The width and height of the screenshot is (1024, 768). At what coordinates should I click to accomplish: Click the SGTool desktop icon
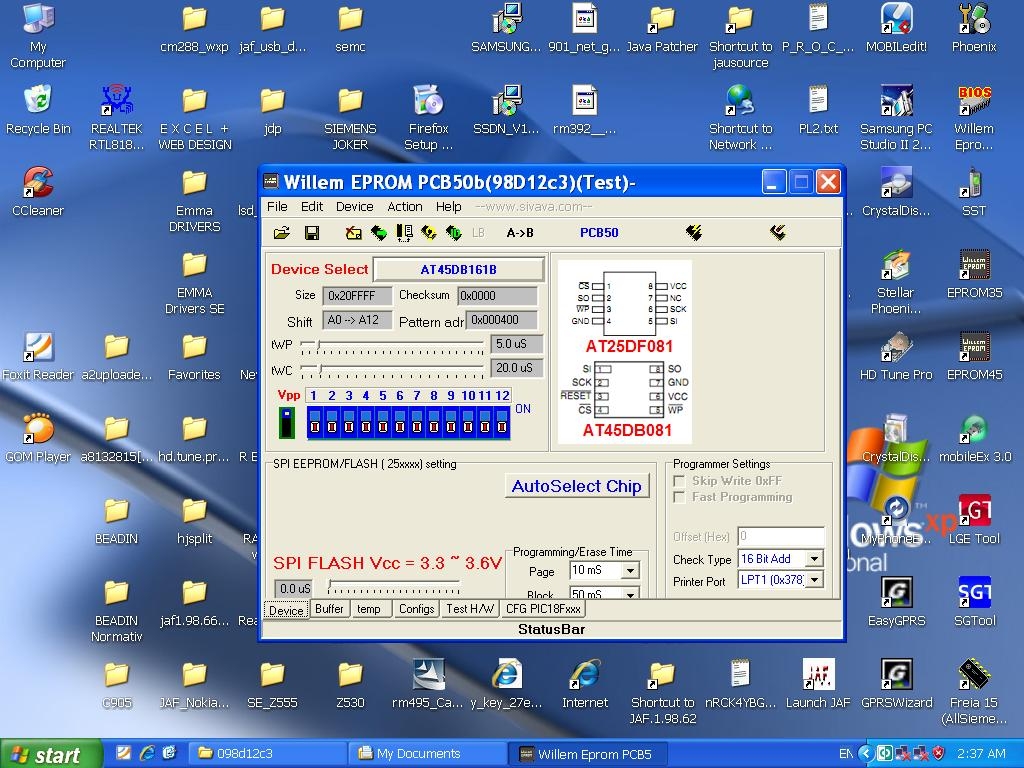click(974, 602)
